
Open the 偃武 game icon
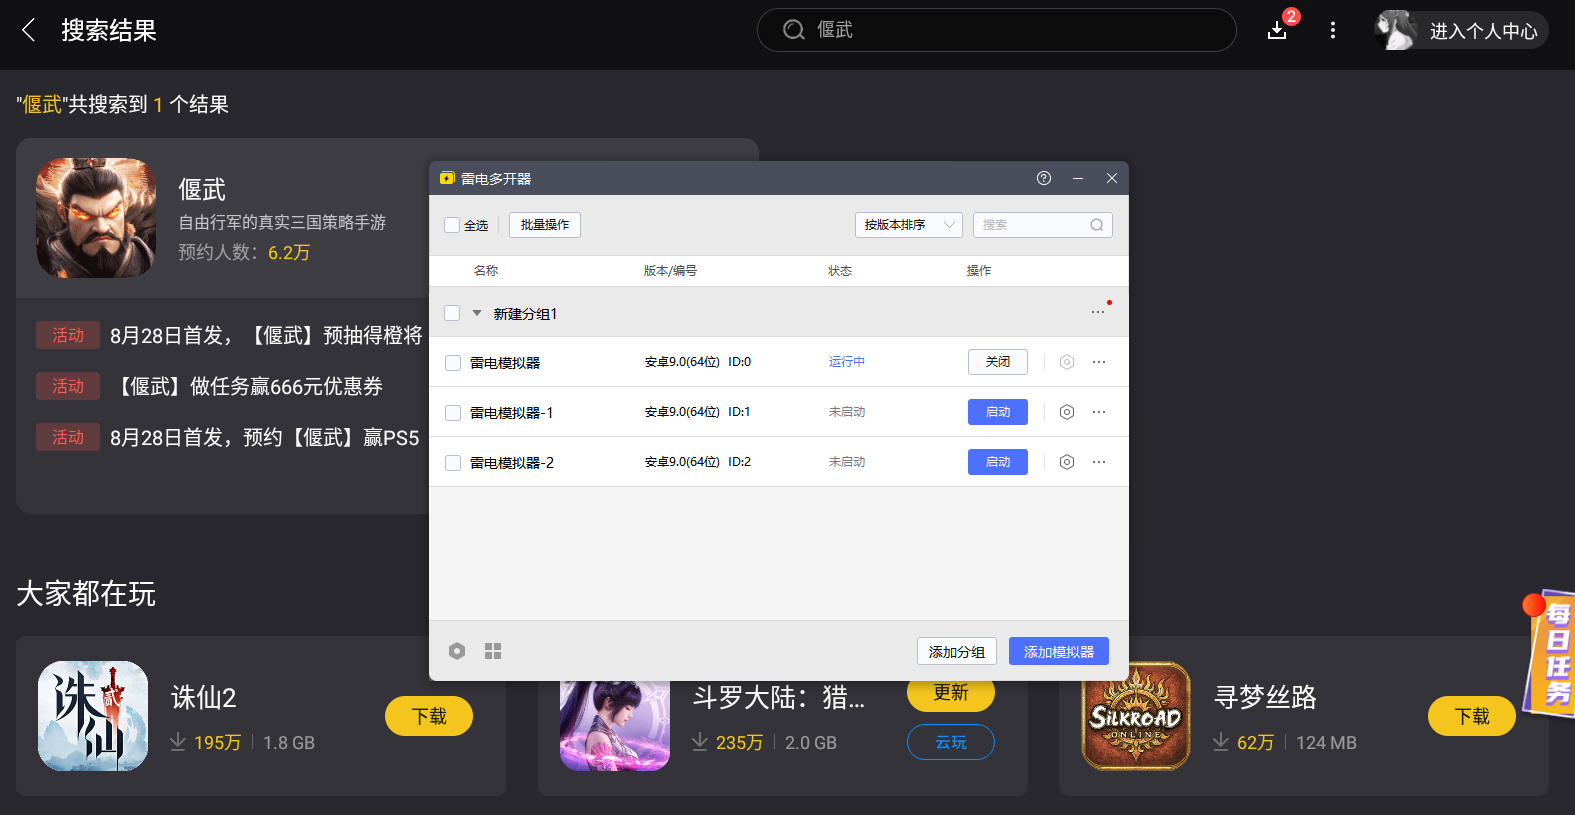(x=96, y=218)
